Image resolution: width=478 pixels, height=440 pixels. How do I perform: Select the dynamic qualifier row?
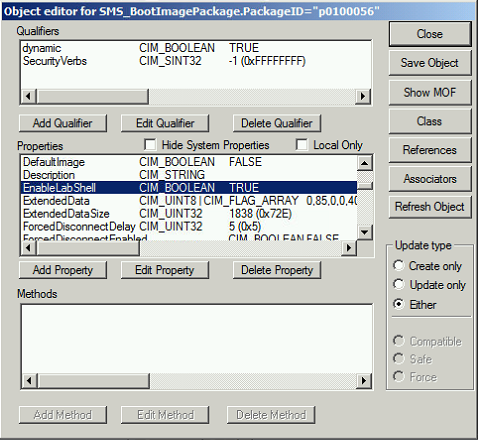tap(196, 48)
